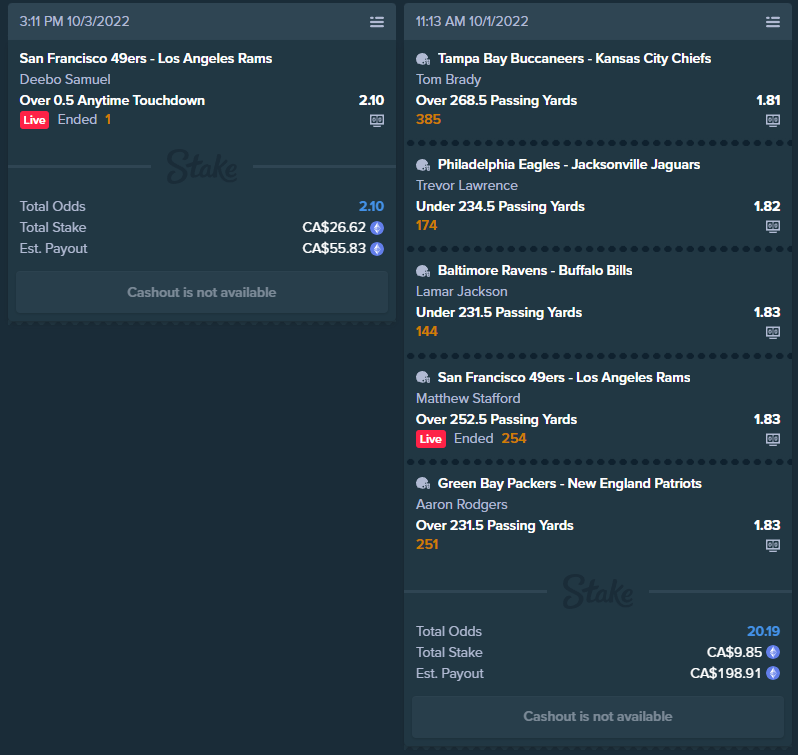Click the 11:13 AM 10/1/2022 timestamp

(472, 21)
